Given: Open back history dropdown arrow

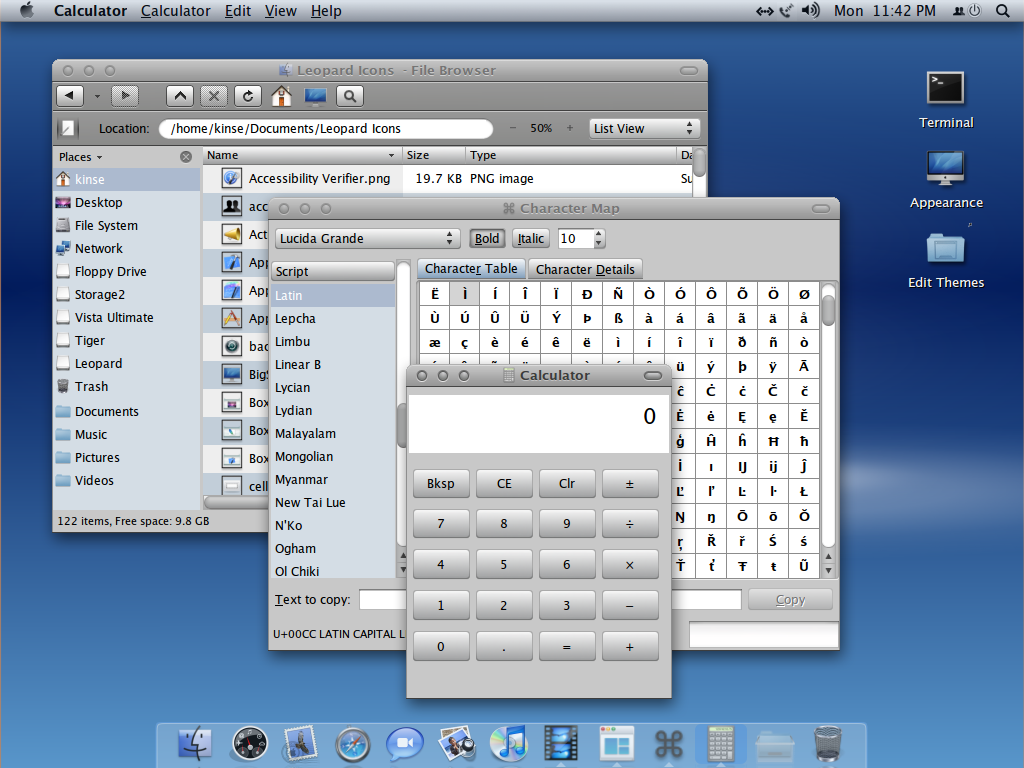Looking at the screenshot, I should point(97,97).
